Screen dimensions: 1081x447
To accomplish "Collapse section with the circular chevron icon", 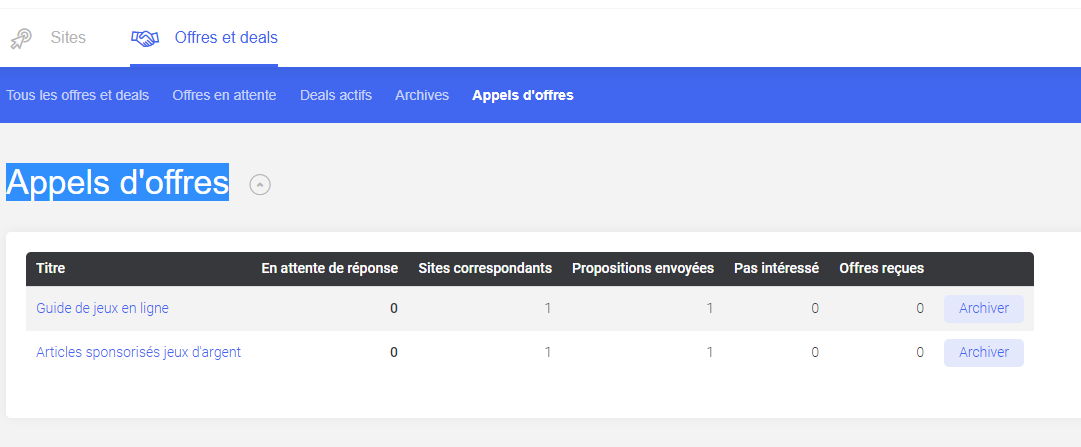I will [x=260, y=185].
